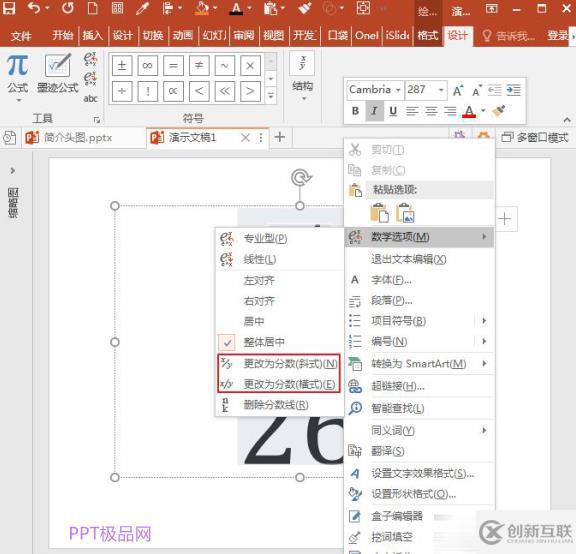The height and width of the screenshot is (554, 576).
Task: Insert the greater-than symbol
Action: (x=250, y=91)
